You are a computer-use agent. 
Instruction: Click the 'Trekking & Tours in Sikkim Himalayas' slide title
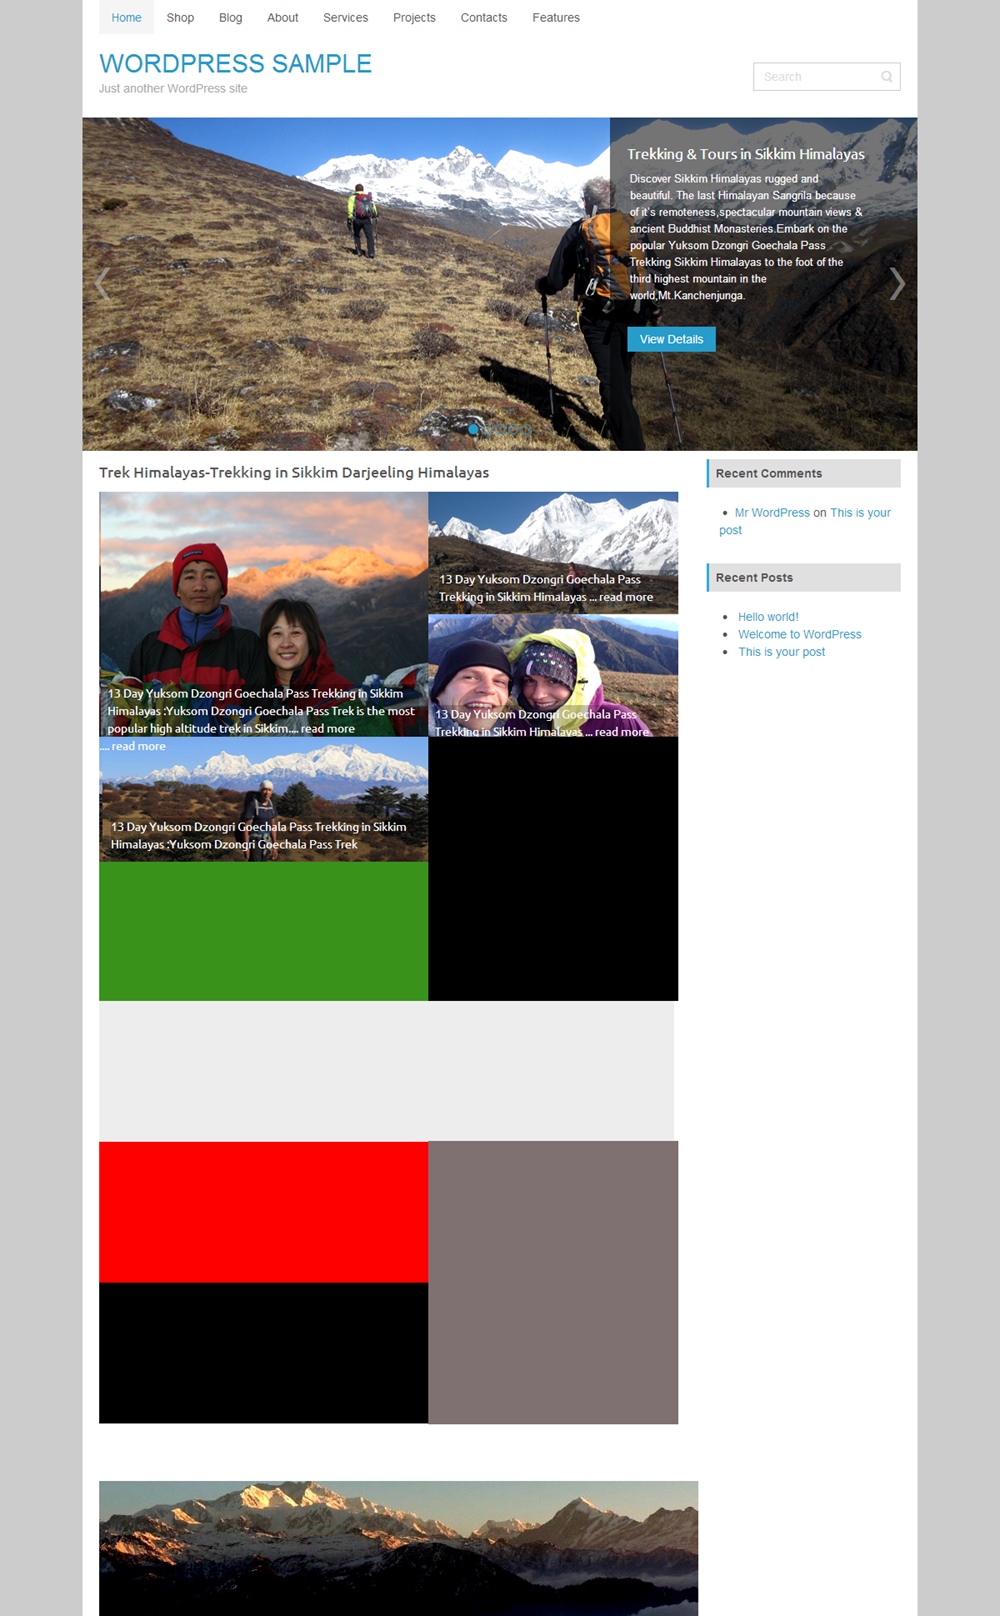point(746,154)
